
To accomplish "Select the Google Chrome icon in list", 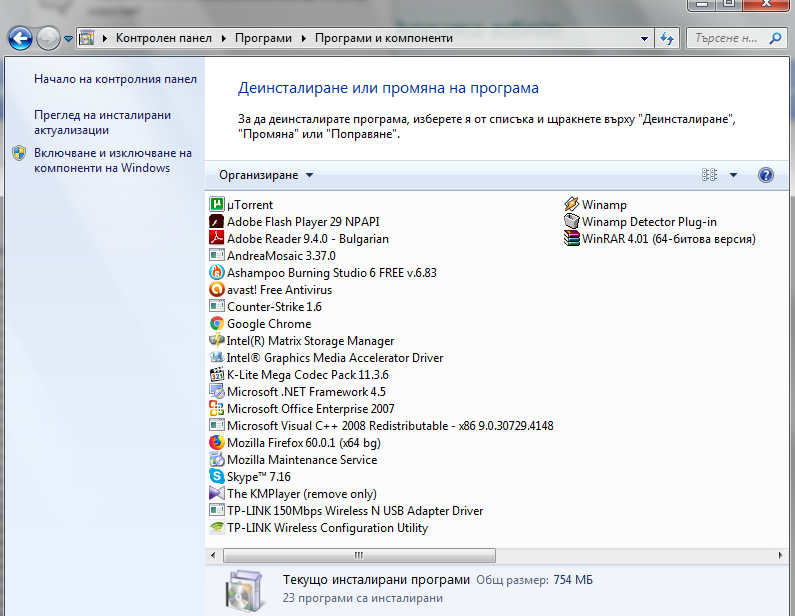I will (x=217, y=324).
